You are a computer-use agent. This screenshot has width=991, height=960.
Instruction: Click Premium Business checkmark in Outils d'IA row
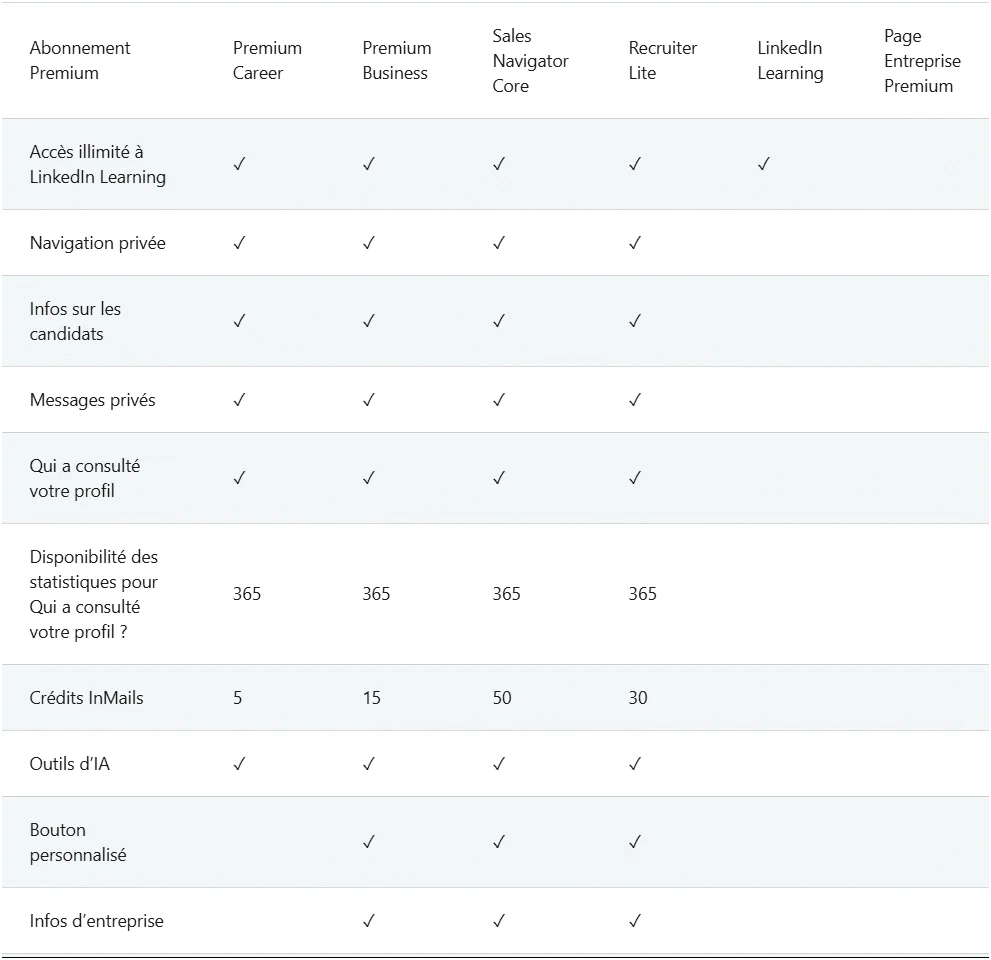click(368, 764)
